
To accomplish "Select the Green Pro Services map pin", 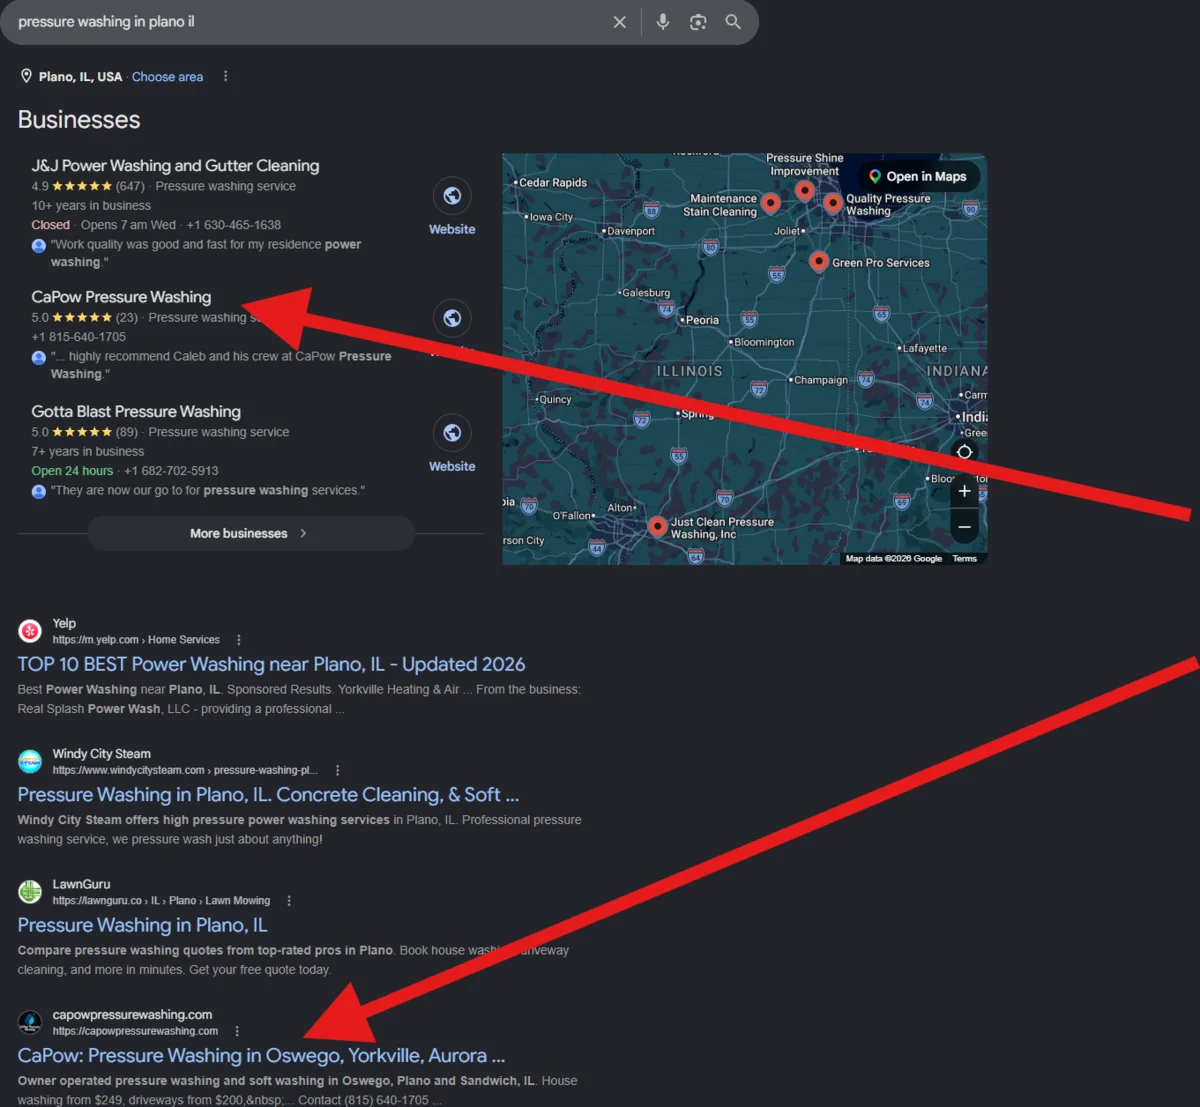I will coord(818,261).
